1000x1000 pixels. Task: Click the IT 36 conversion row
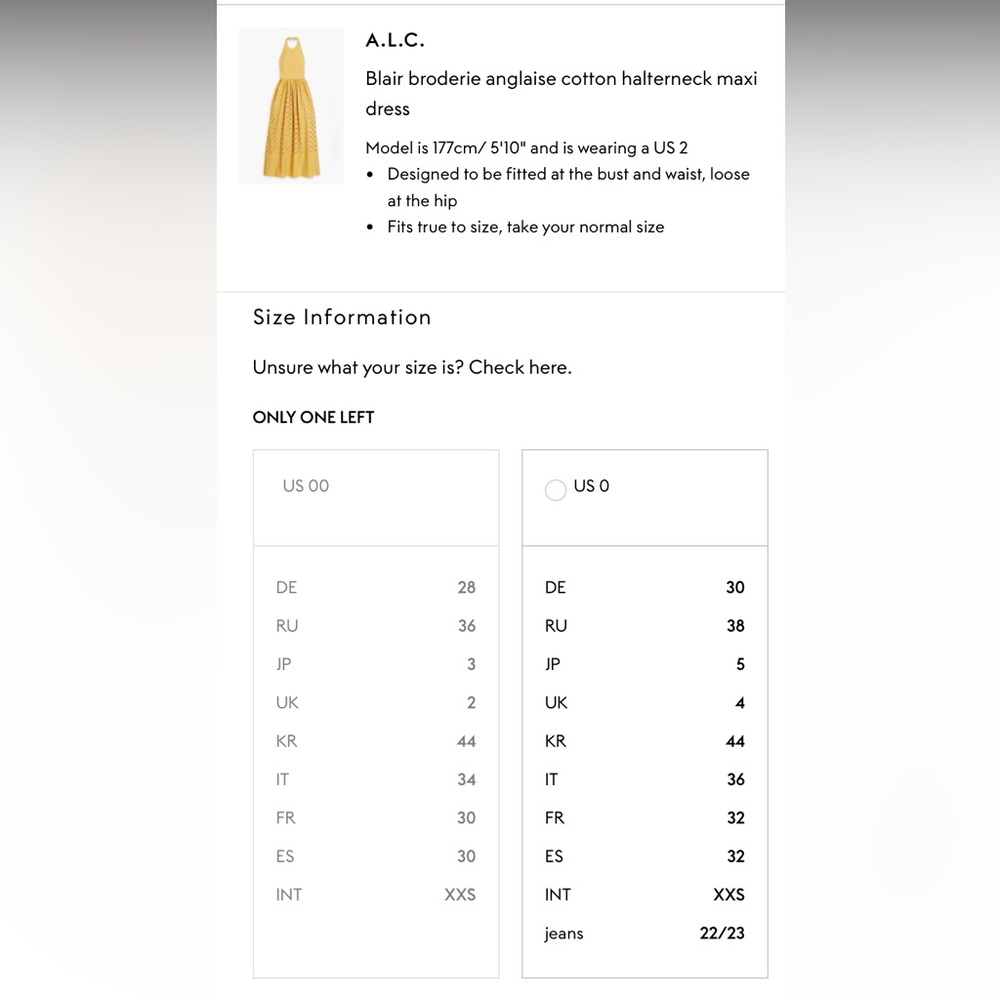645,779
